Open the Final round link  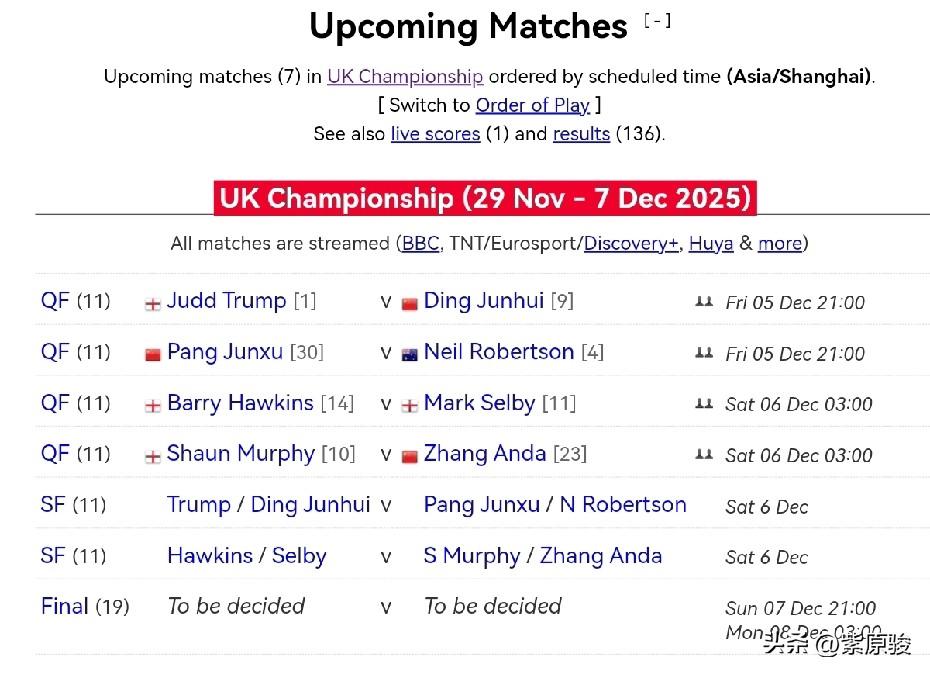(64, 606)
